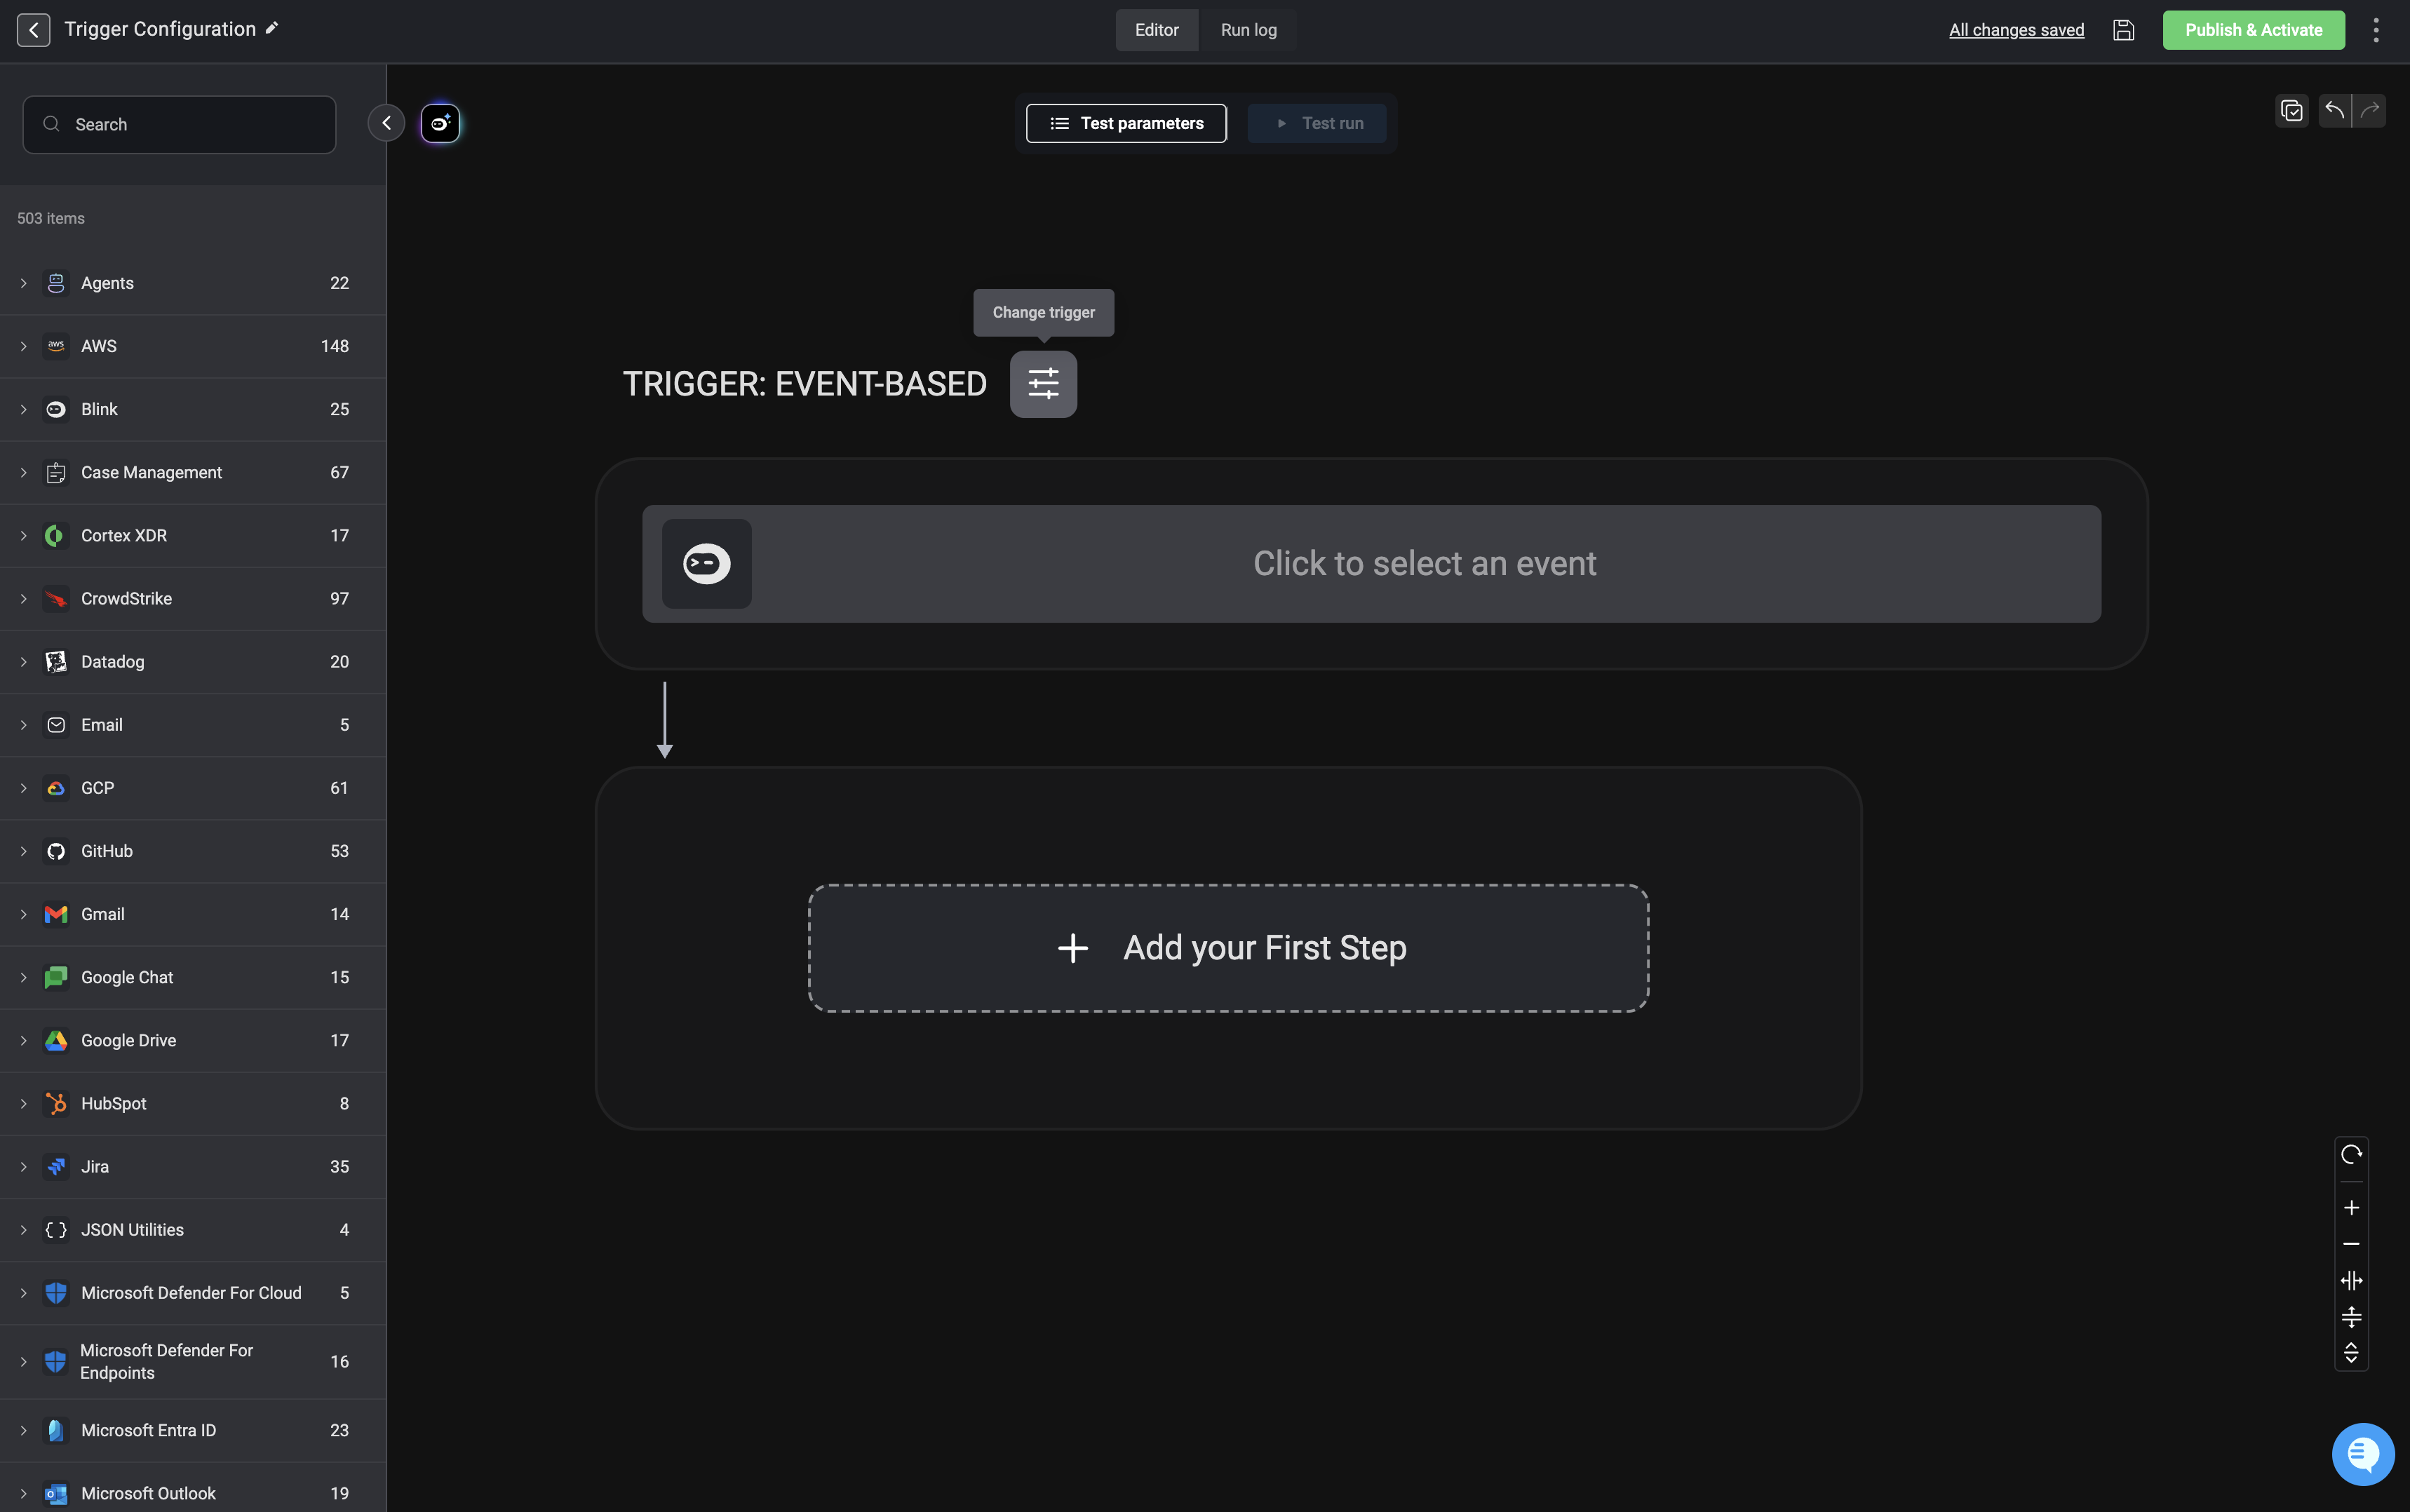Click the All changes saved link
The width and height of the screenshot is (2410, 1512).
coord(2016,30)
